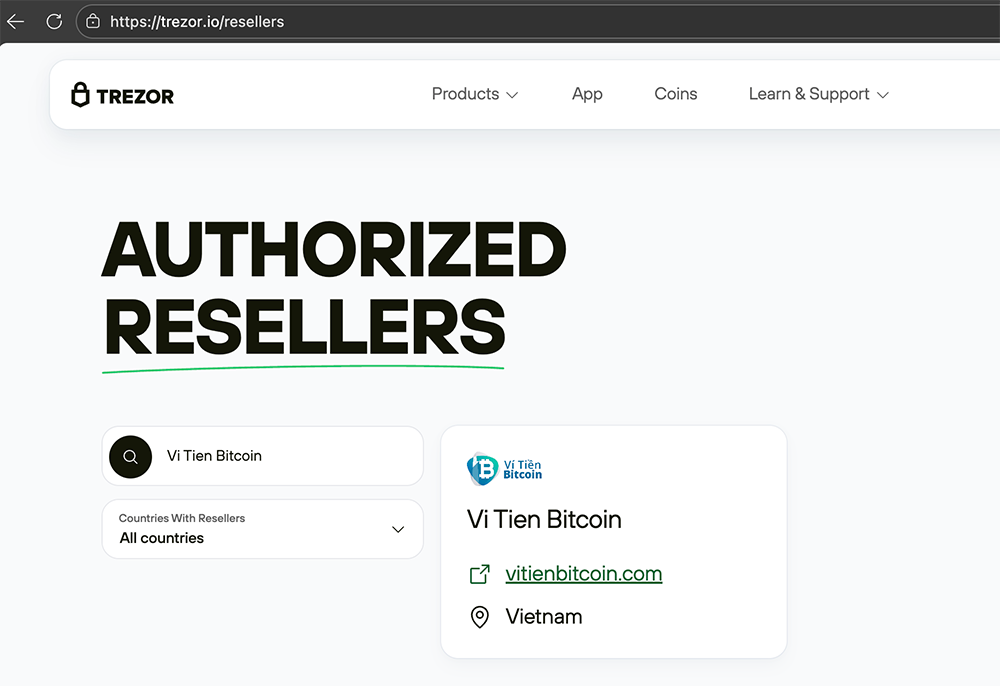
Task: Click the location pin icon next to Vietnam
Action: (480, 617)
